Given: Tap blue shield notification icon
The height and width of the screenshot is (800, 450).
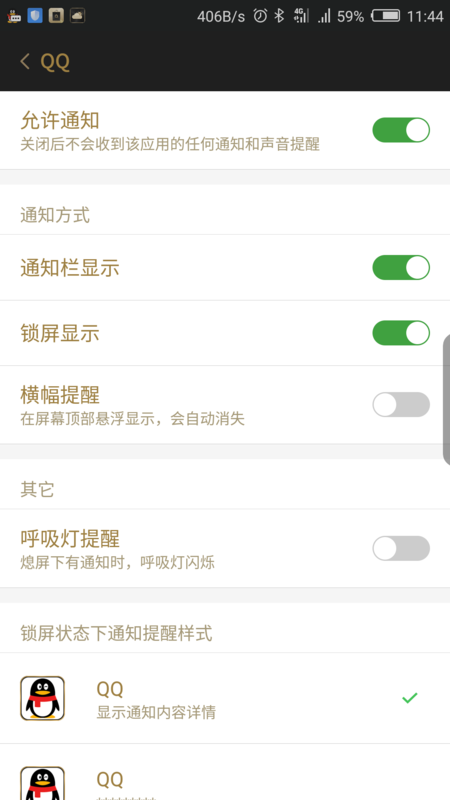Looking at the screenshot, I should click(35, 16).
